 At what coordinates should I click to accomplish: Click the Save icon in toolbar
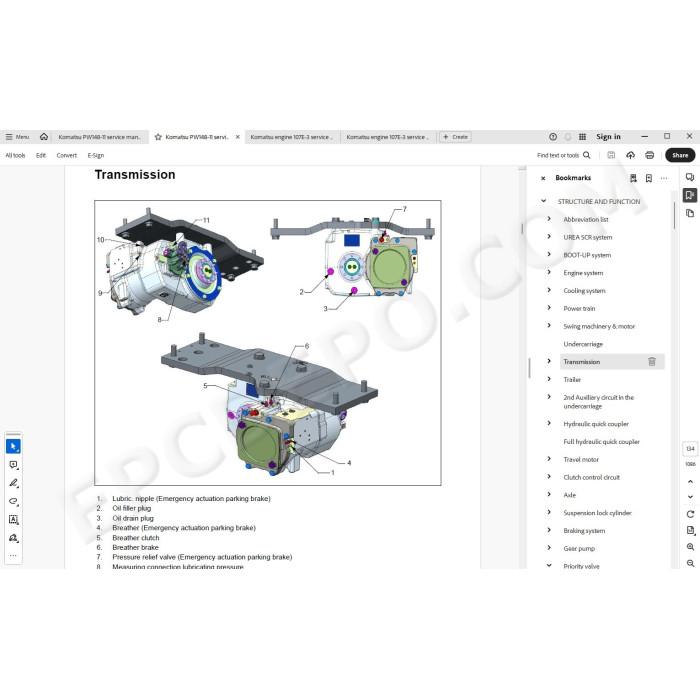[x=611, y=155]
